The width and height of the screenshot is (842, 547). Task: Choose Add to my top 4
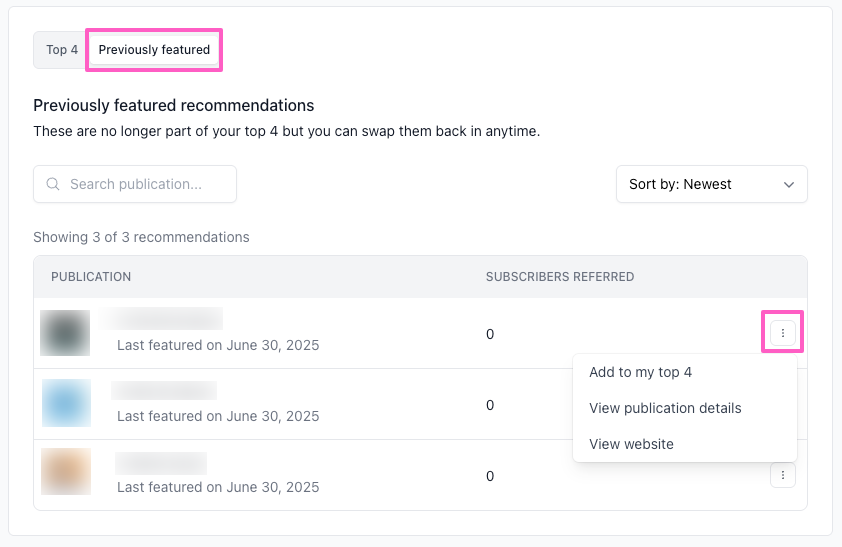point(640,372)
